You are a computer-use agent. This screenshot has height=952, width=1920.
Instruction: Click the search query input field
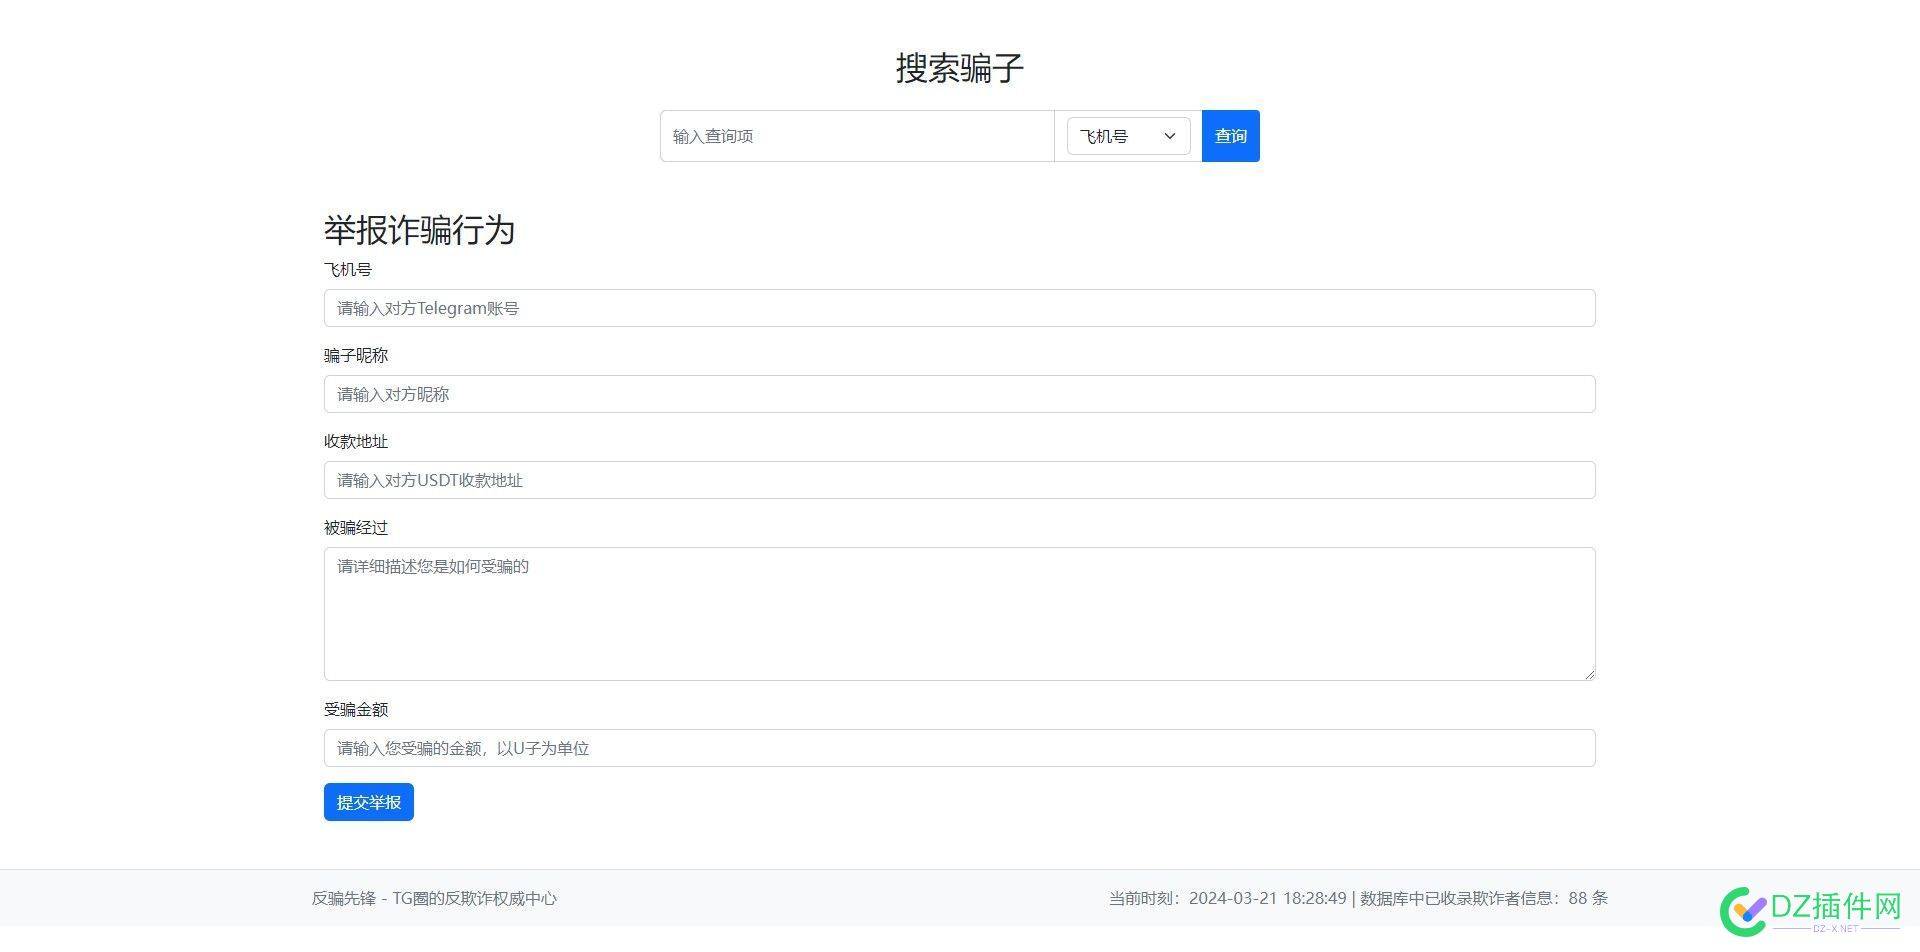point(857,136)
